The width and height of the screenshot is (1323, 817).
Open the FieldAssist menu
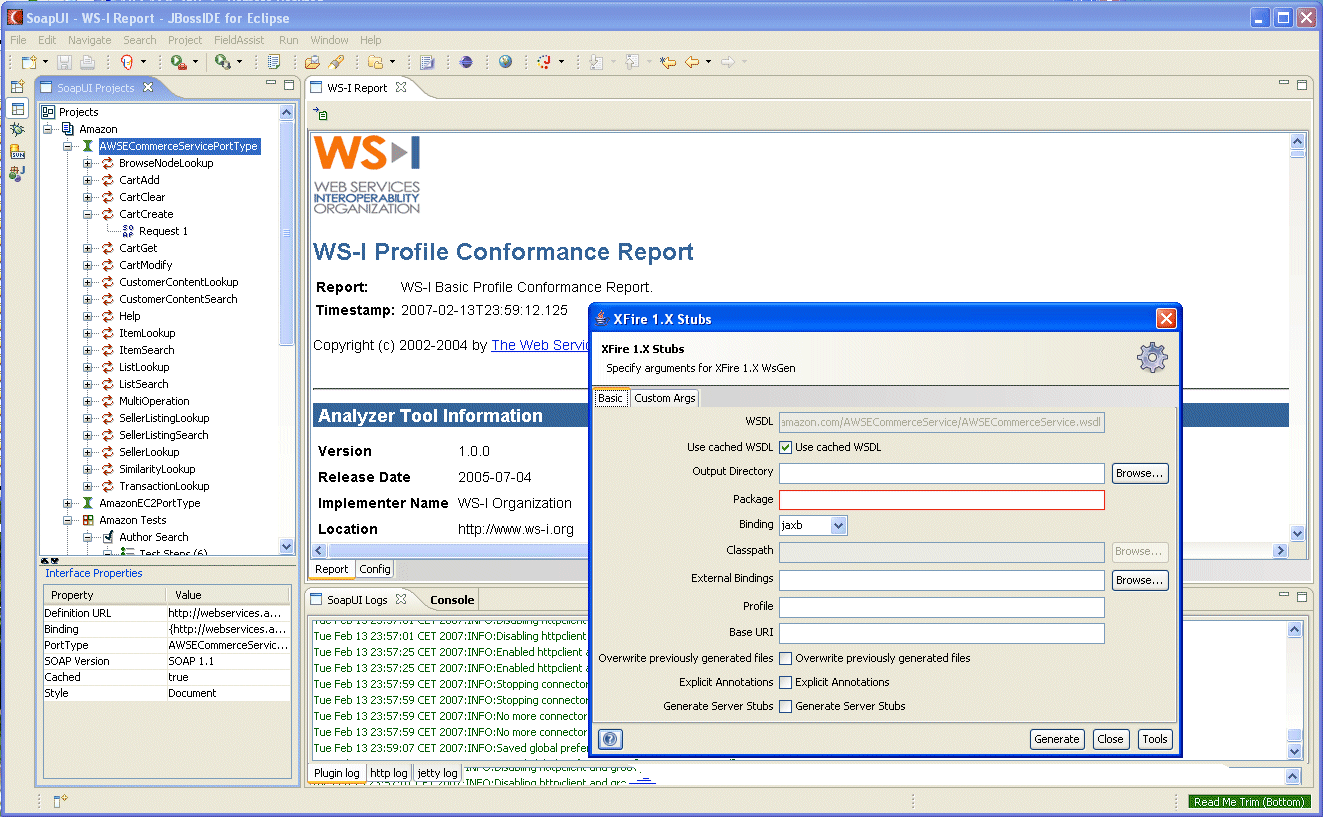tap(239, 40)
